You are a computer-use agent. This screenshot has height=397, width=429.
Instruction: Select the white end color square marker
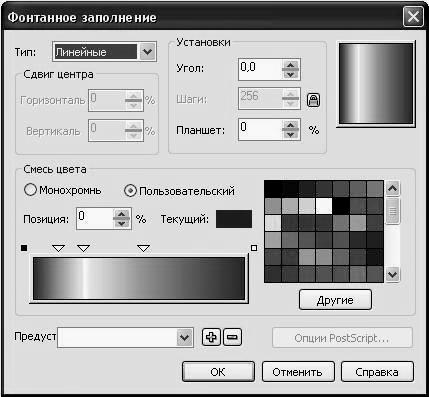(x=254, y=248)
